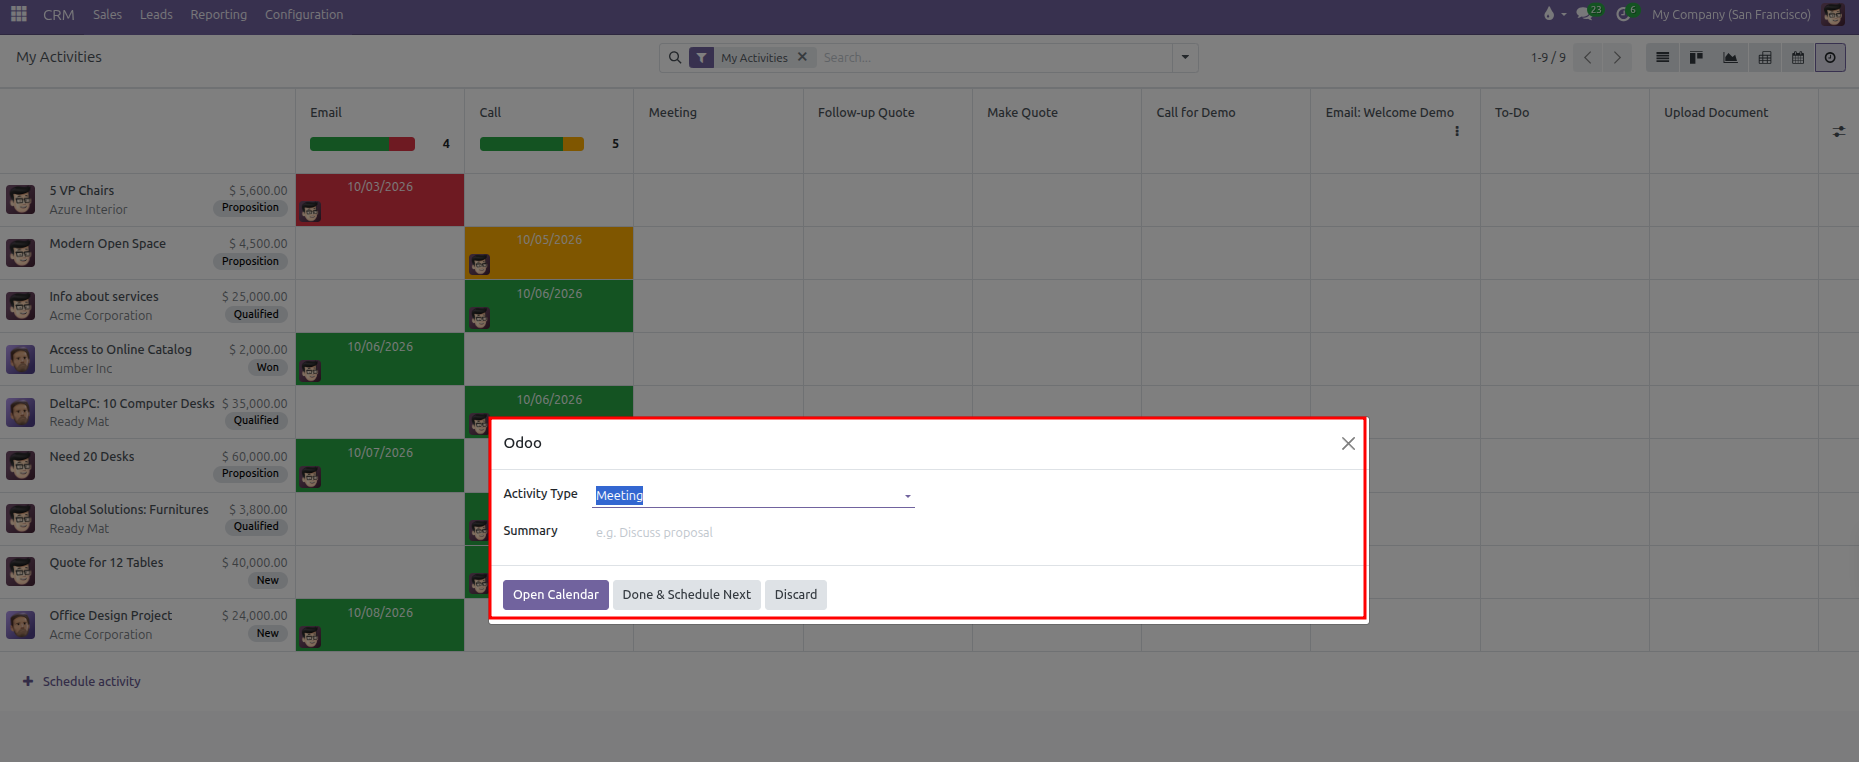Switch to list view
The height and width of the screenshot is (762, 1859).
coord(1662,58)
